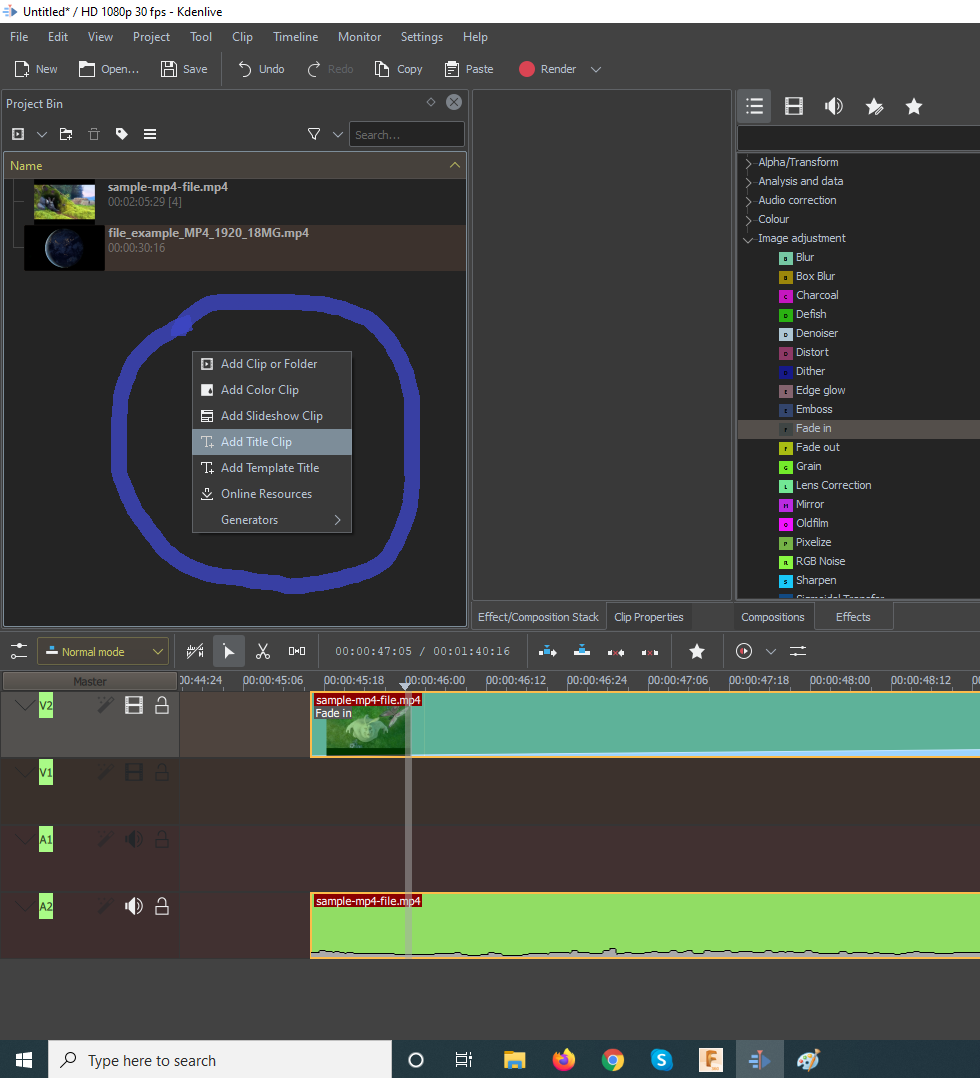Expand the Alpha/Transform effects category
Image resolution: width=980 pixels, height=1078 pixels.
(749, 163)
